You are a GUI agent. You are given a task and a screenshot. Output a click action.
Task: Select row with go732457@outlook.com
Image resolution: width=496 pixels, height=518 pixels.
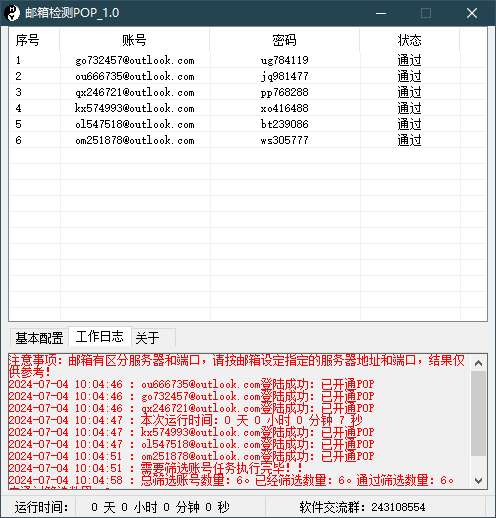pos(248,60)
